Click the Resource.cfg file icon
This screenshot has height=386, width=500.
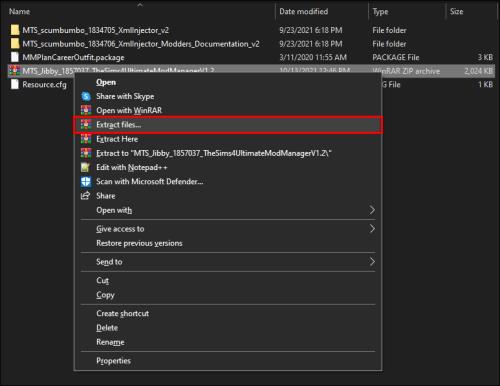[15, 84]
